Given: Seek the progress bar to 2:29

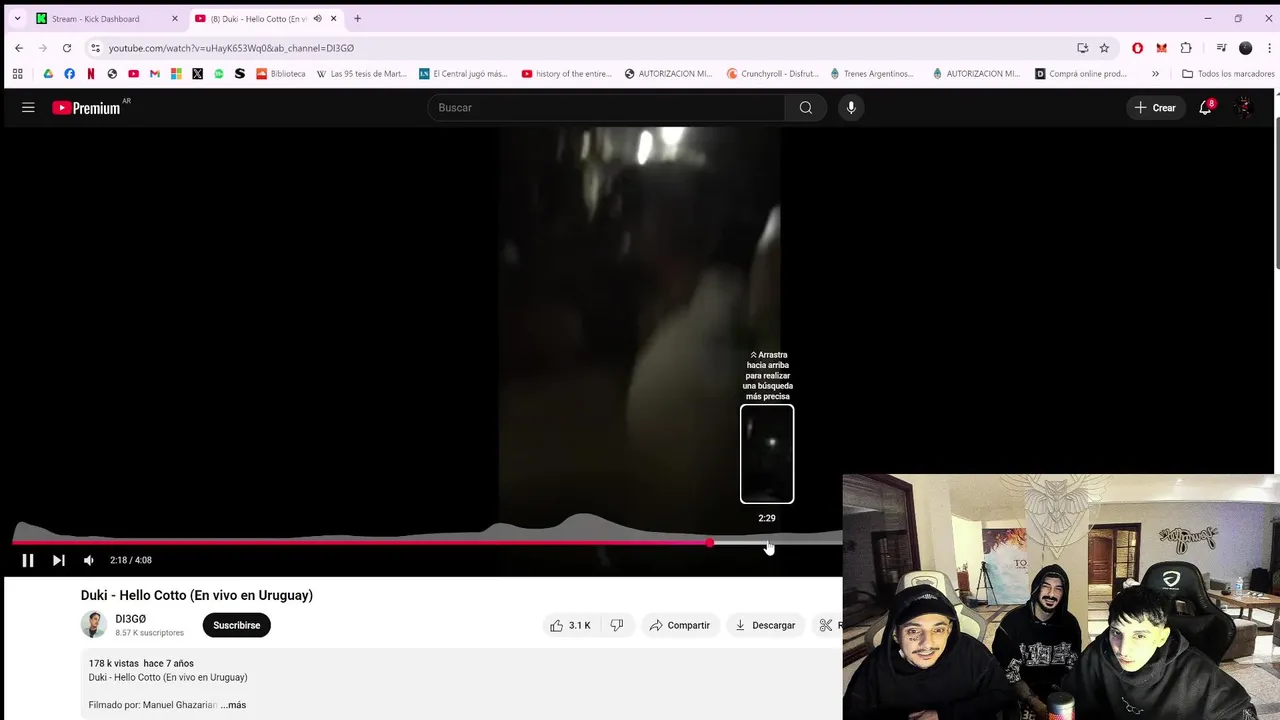Looking at the screenshot, I should coord(767,543).
